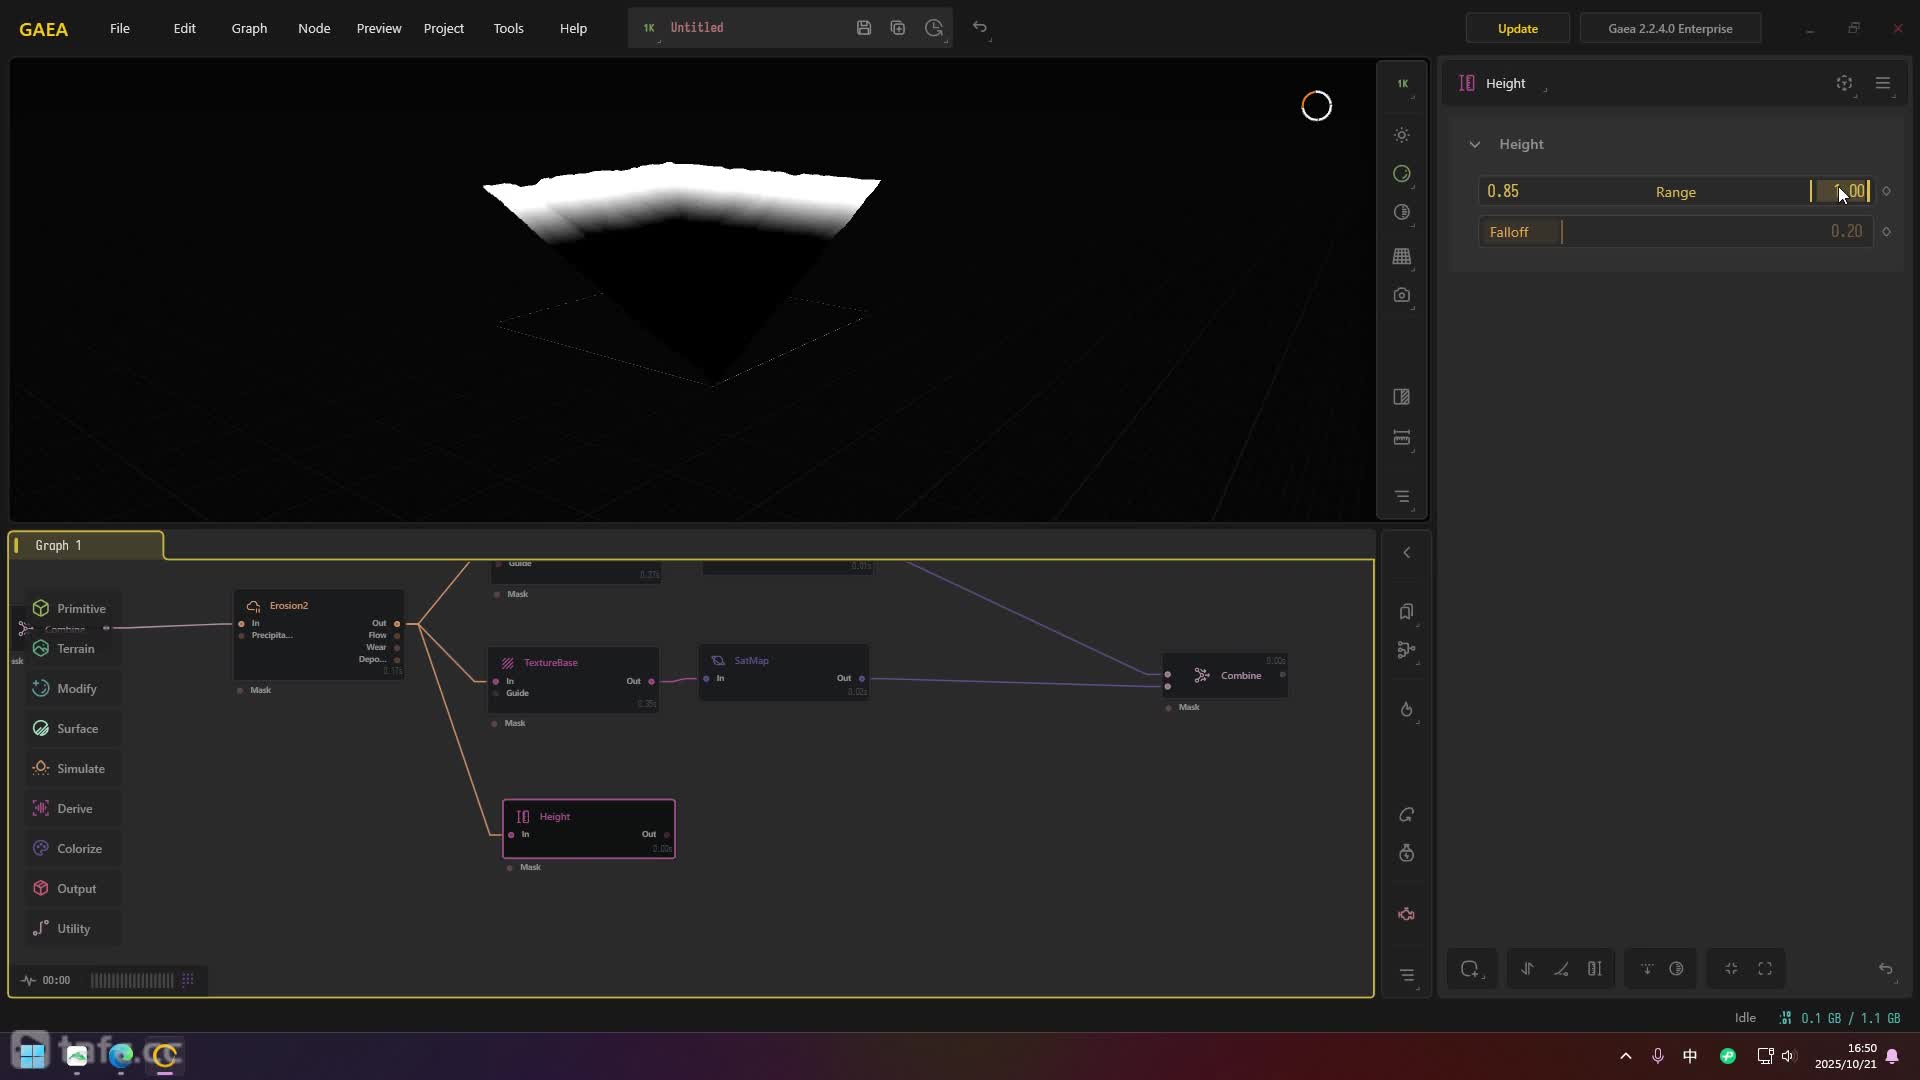Expand the Erosion category in node palette
The image size is (1920, 1080).
[x=80, y=769]
